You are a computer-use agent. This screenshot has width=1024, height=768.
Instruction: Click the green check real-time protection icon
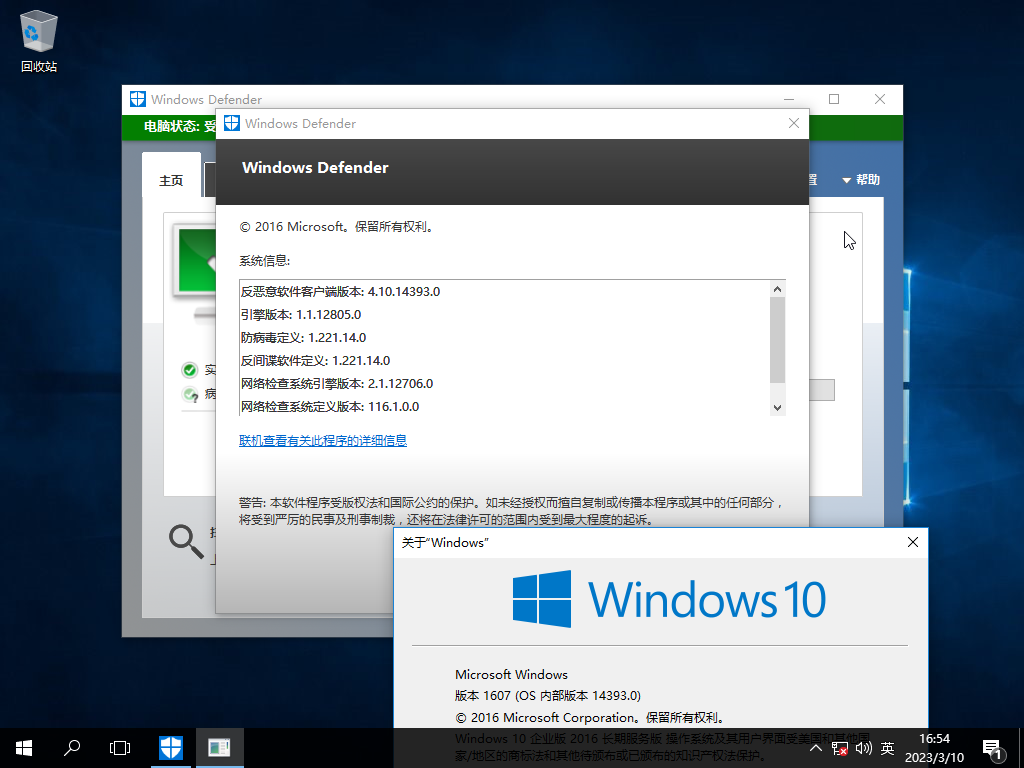pyautogui.click(x=189, y=370)
